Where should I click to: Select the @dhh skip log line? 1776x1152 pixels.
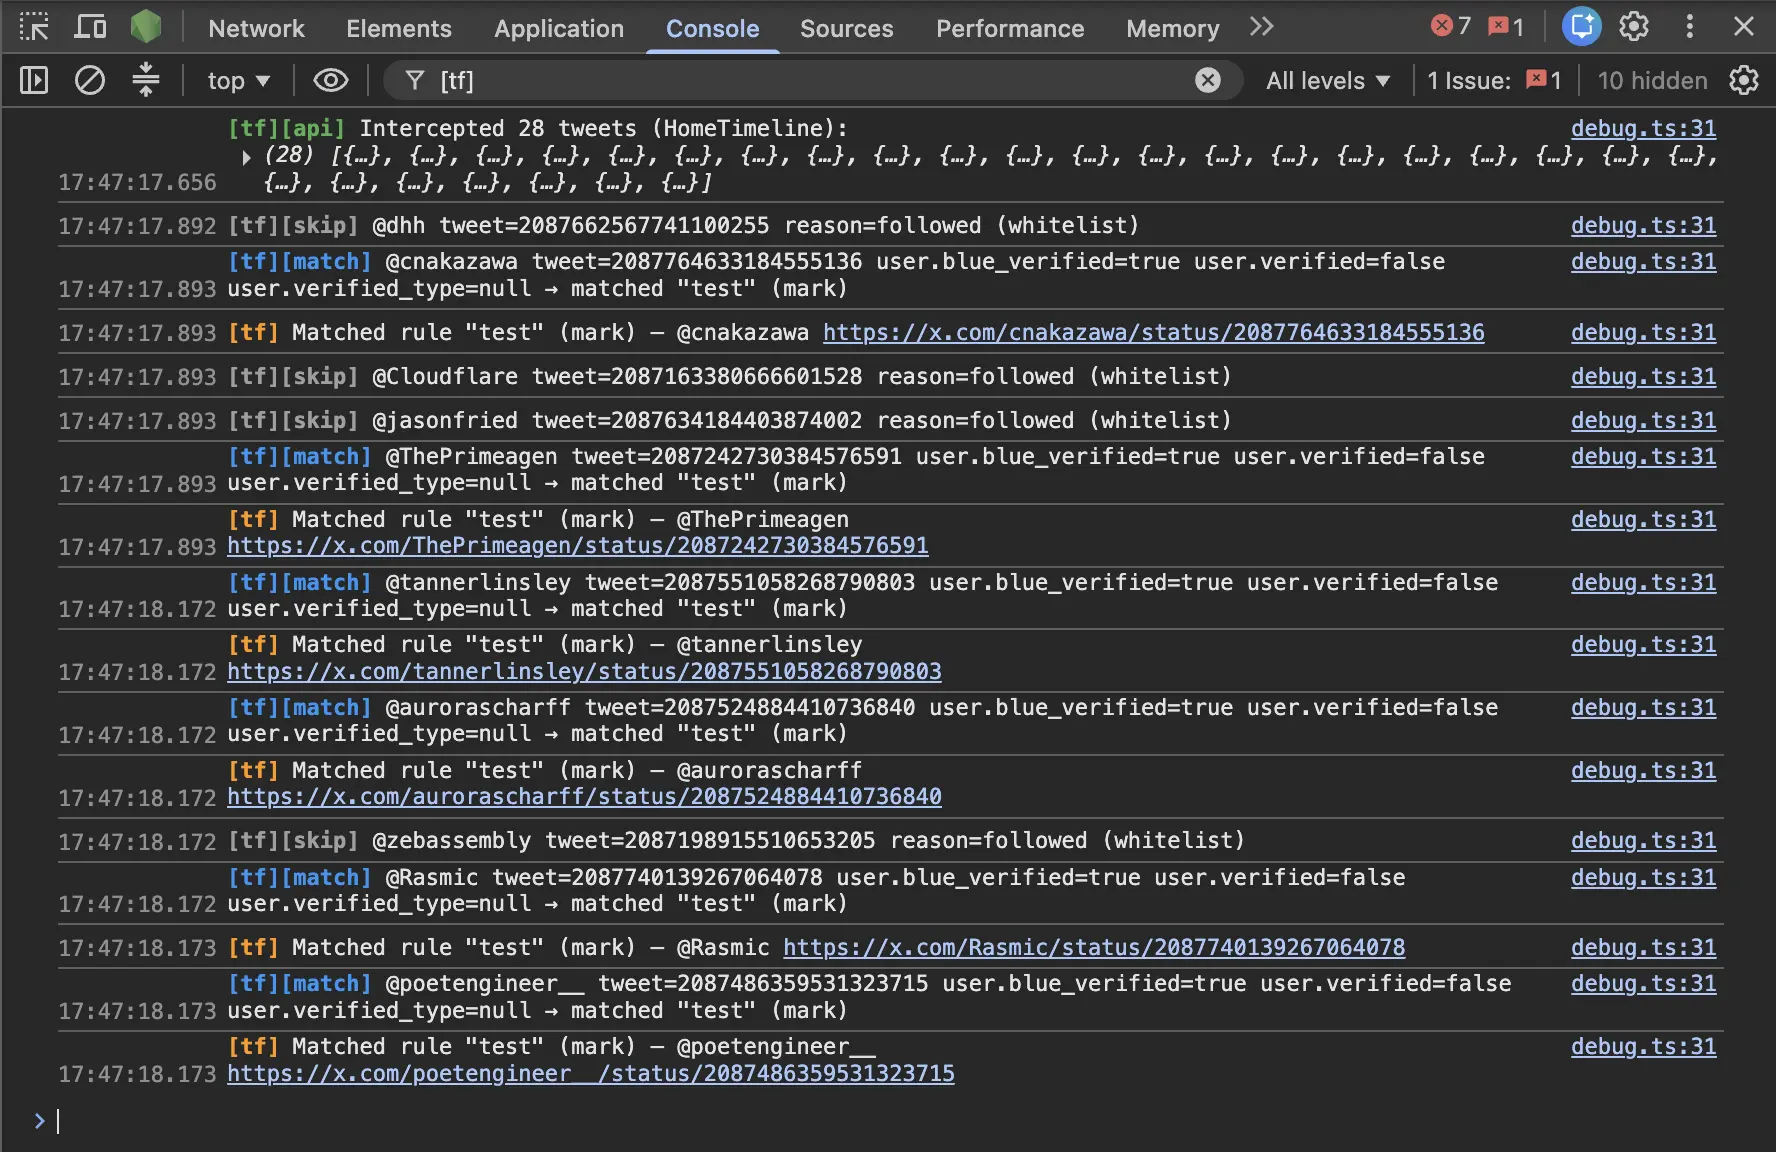point(684,226)
